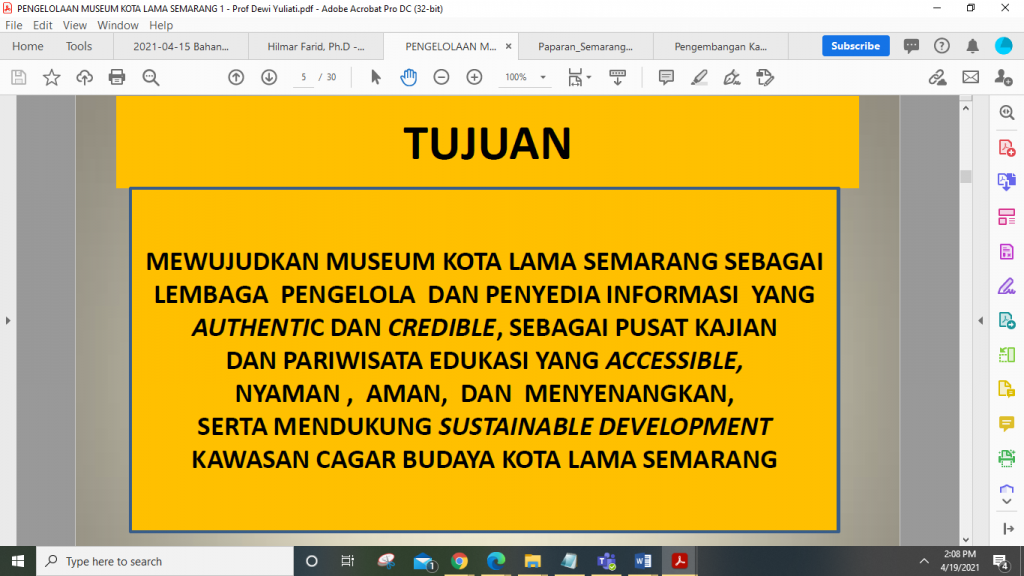Collapse the right tools pane
The image size is (1024, 576).
coord(981,320)
